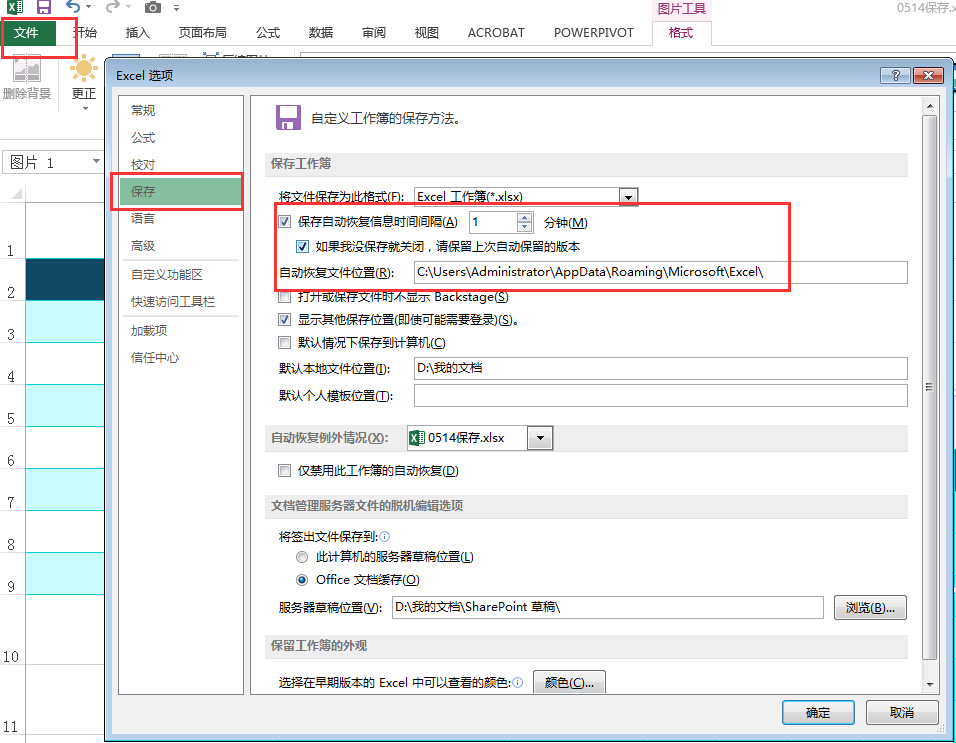
Task: Click the 自动恢复文件位置 path field
Action: (660, 272)
